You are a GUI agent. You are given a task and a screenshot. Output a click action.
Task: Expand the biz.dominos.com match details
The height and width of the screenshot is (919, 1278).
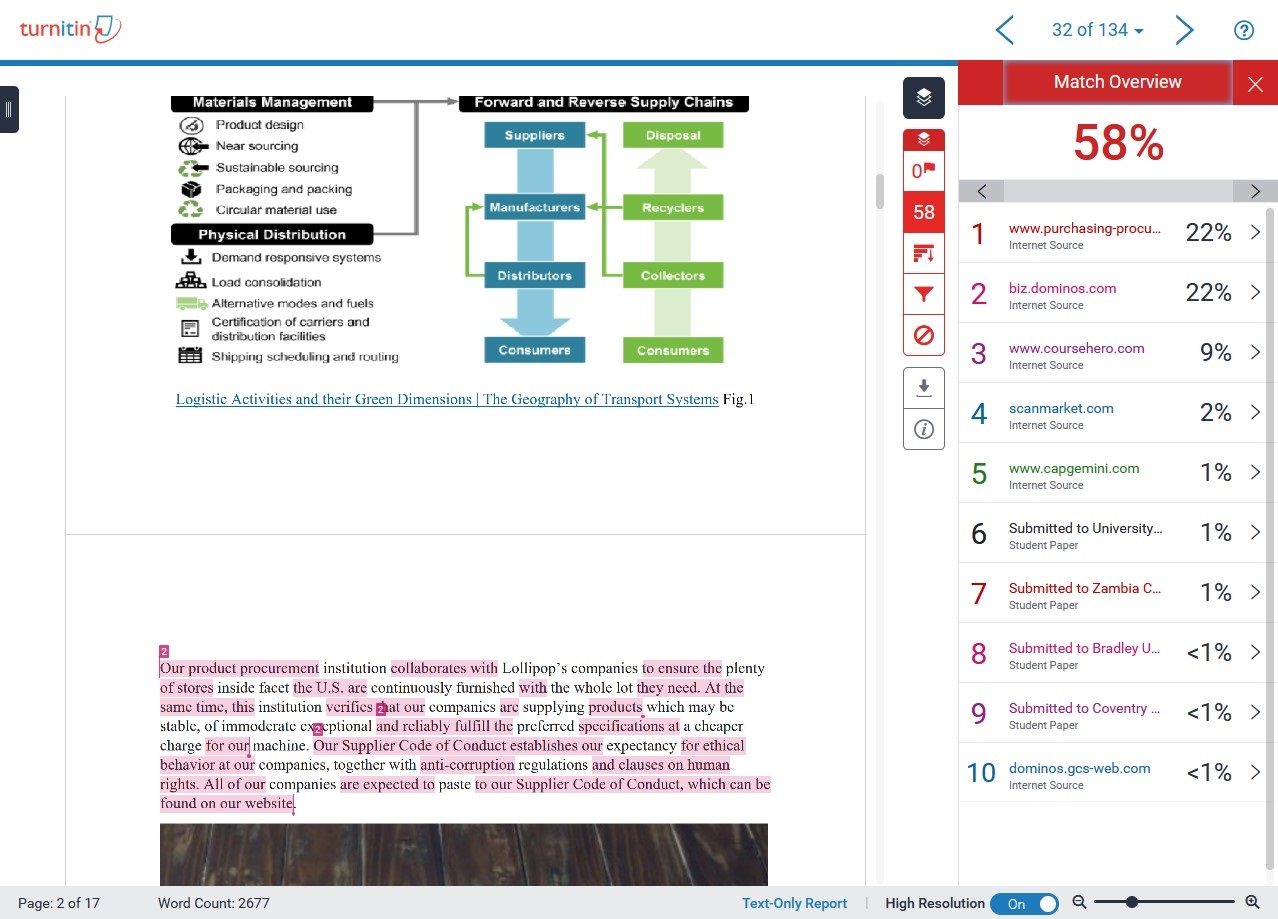click(1255, 293)
